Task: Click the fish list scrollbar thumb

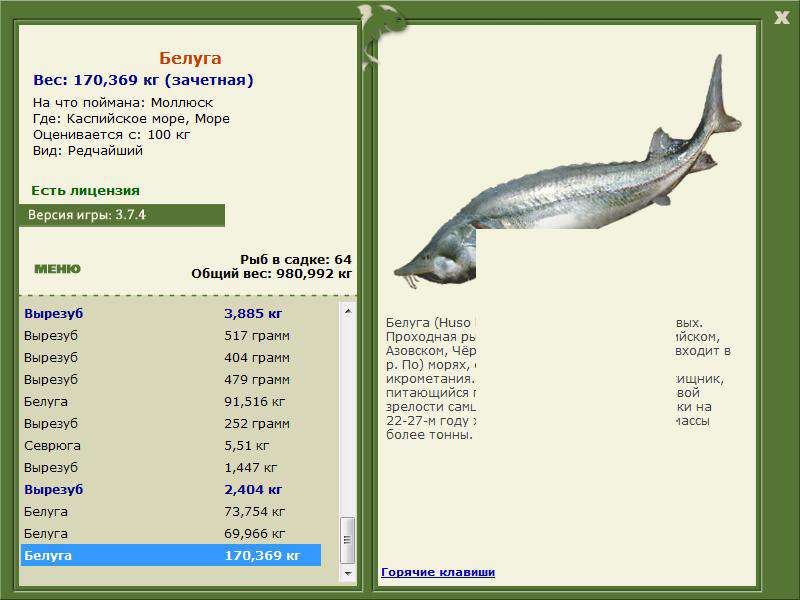Action: (347, 540)
